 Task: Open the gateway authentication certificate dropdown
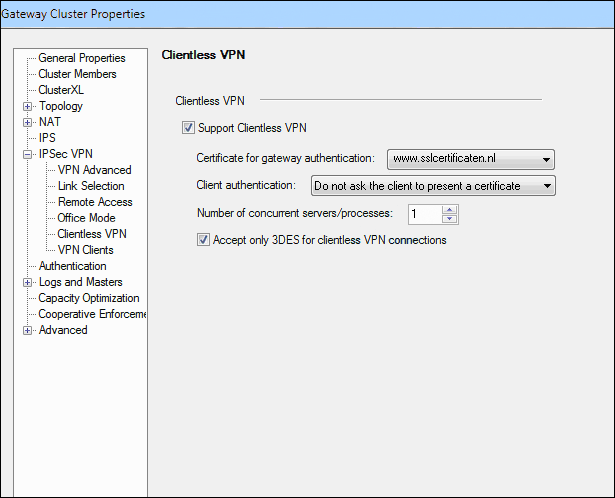click(x=471, y=159)
